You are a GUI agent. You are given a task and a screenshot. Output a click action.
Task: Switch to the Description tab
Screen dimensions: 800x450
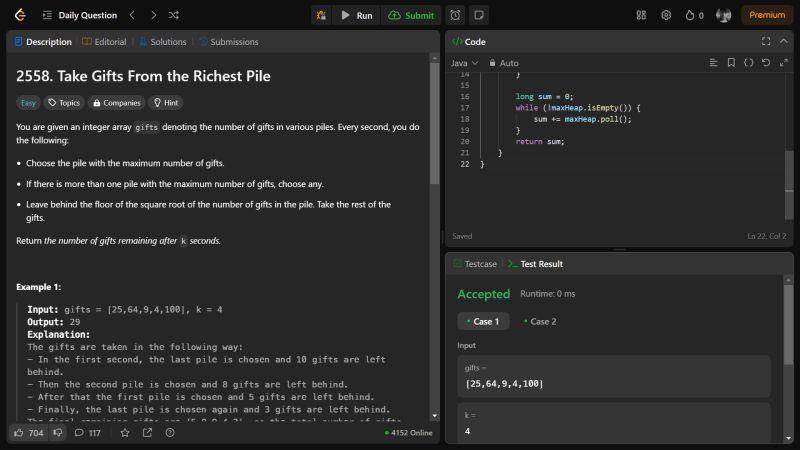pos(43,42)
